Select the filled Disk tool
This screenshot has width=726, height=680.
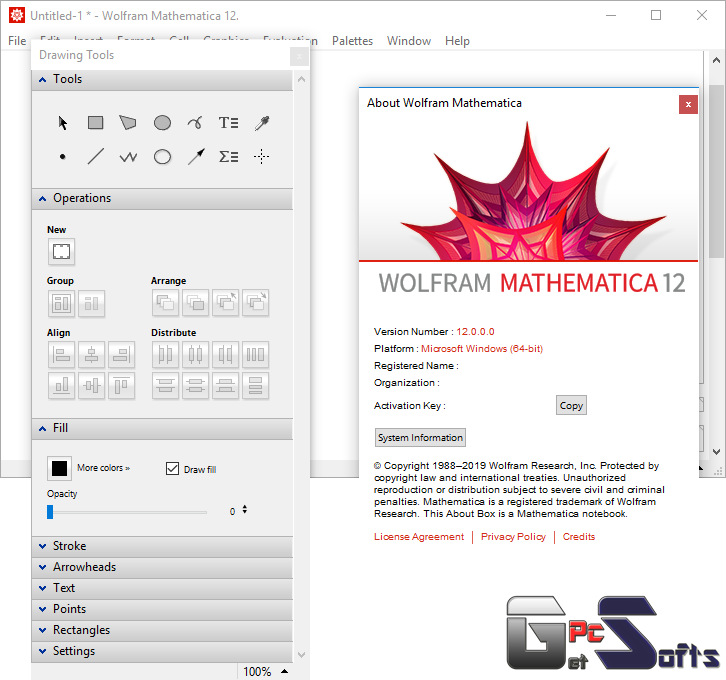[162, 123]
